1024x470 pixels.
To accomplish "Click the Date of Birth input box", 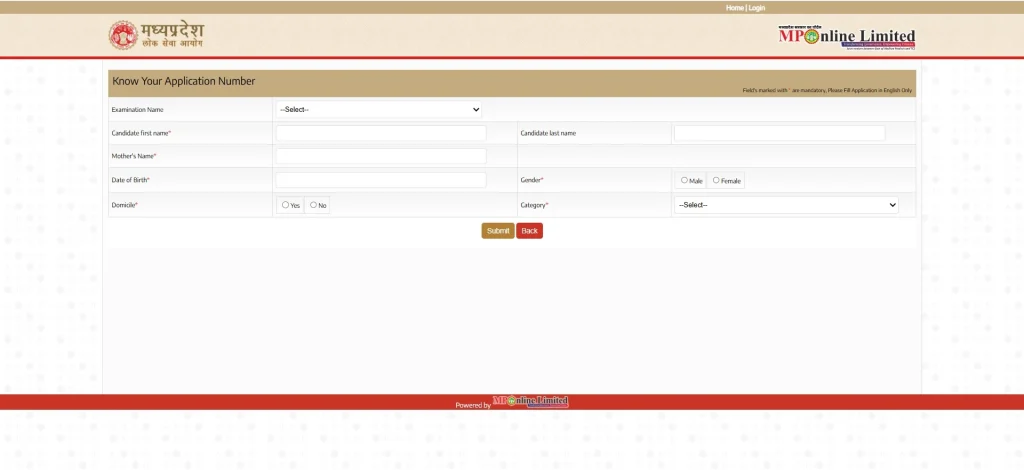I will coord(381,180).
